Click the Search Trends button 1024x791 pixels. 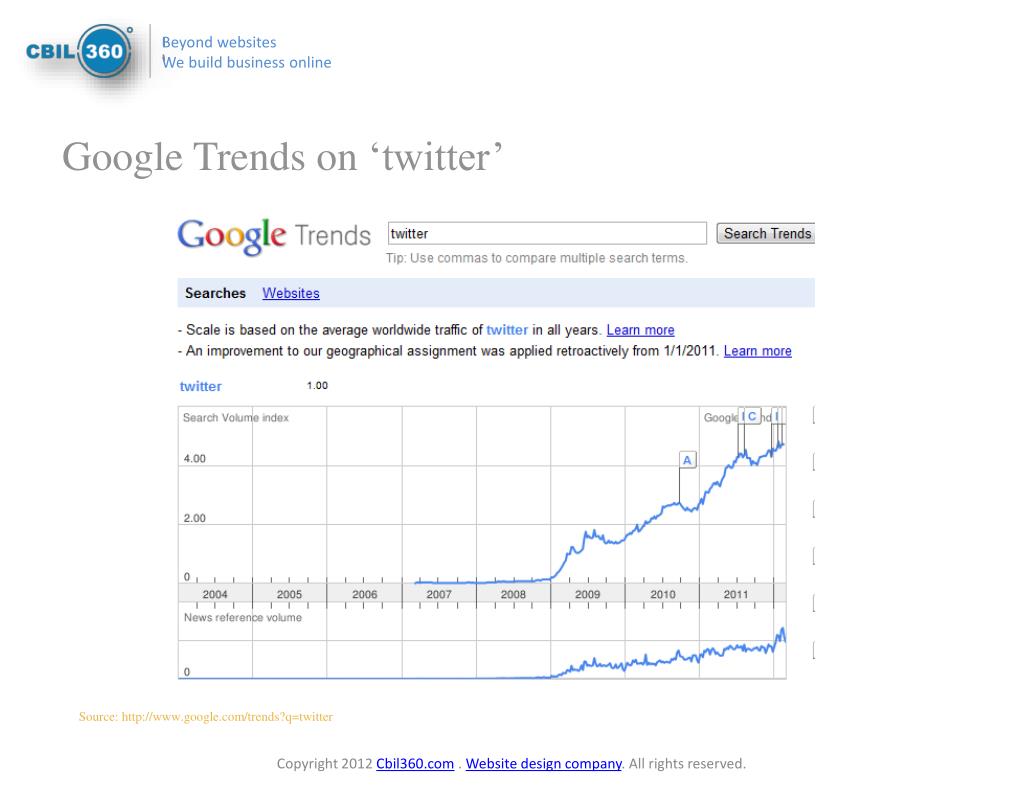766,233
